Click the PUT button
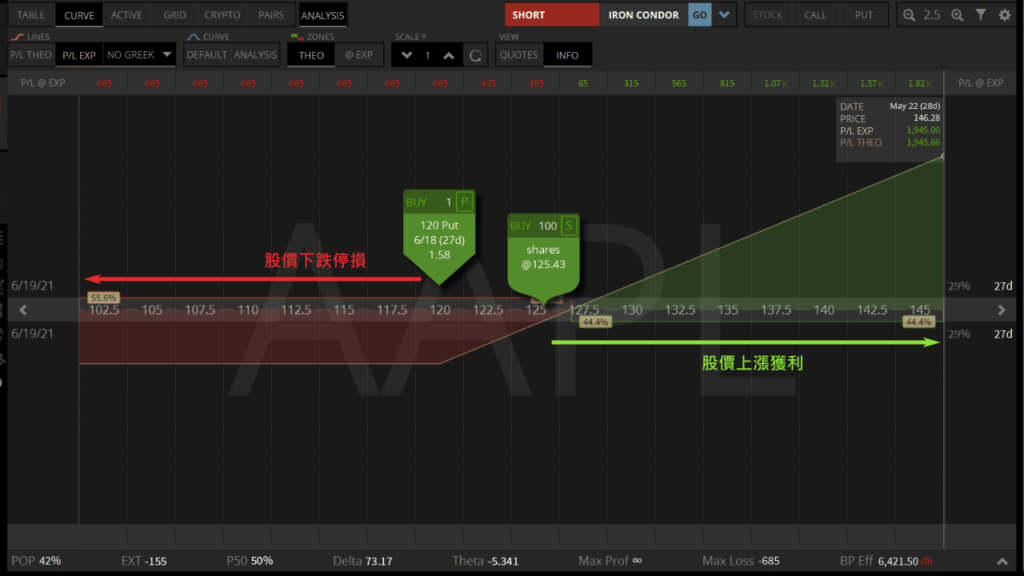Screen dimensions: 1024x576 click(x=864, y=15)
